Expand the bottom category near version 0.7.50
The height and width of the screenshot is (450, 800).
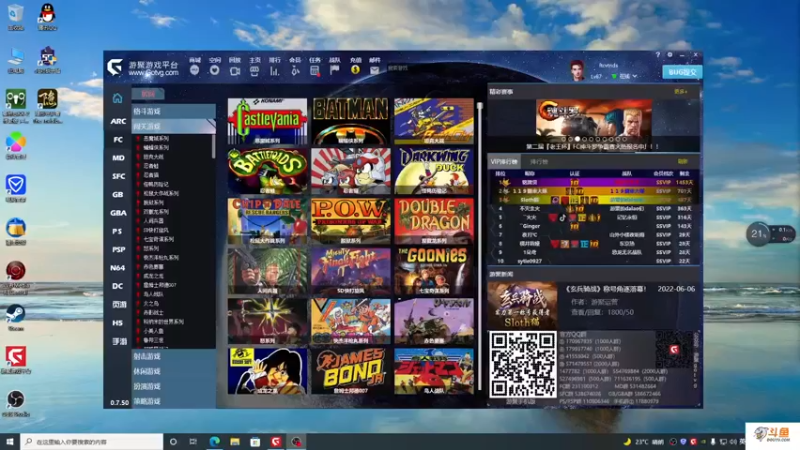click(x=173, y=402)
